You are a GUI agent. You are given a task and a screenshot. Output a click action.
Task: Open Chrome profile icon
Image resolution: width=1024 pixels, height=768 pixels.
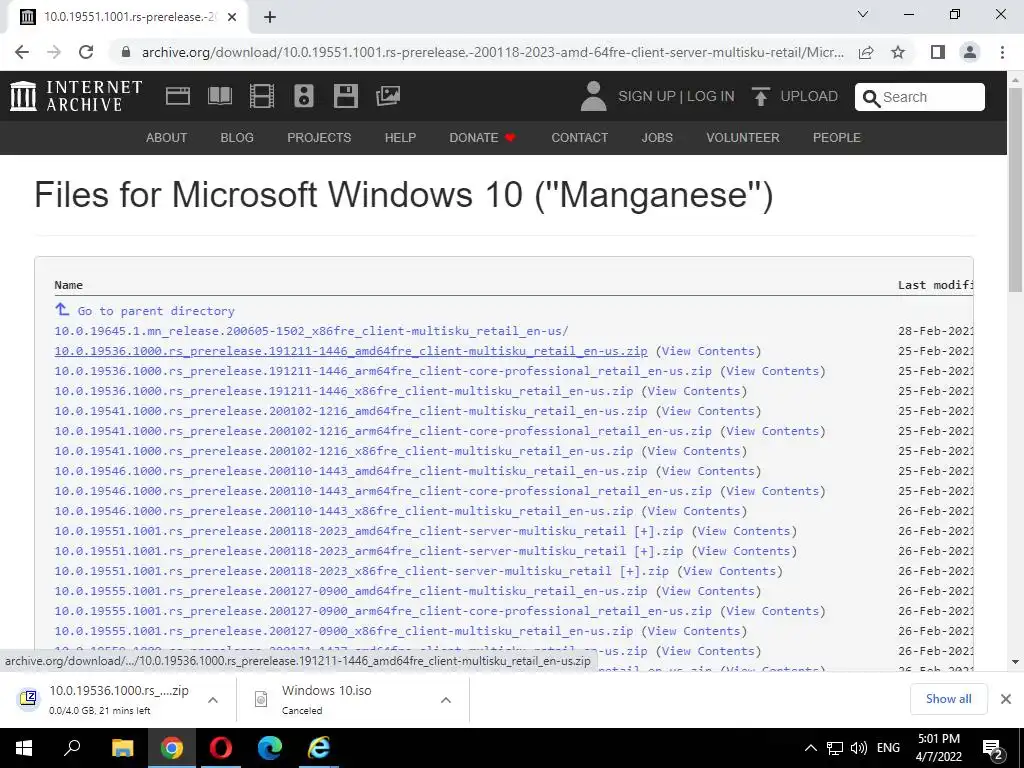point(970,52)
